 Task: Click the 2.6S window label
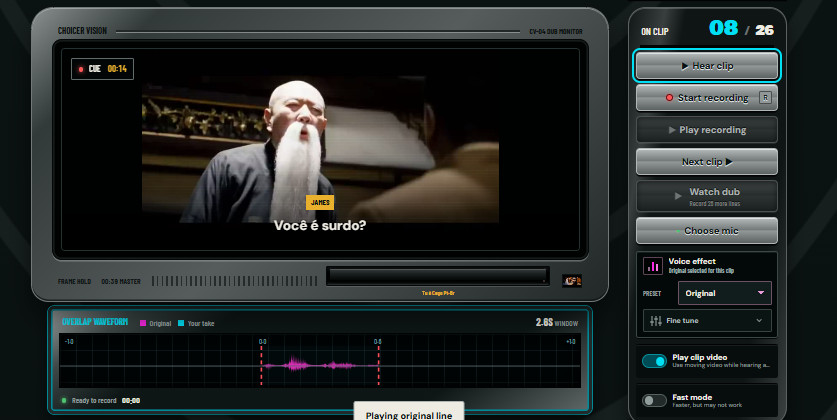click(557, 322)
